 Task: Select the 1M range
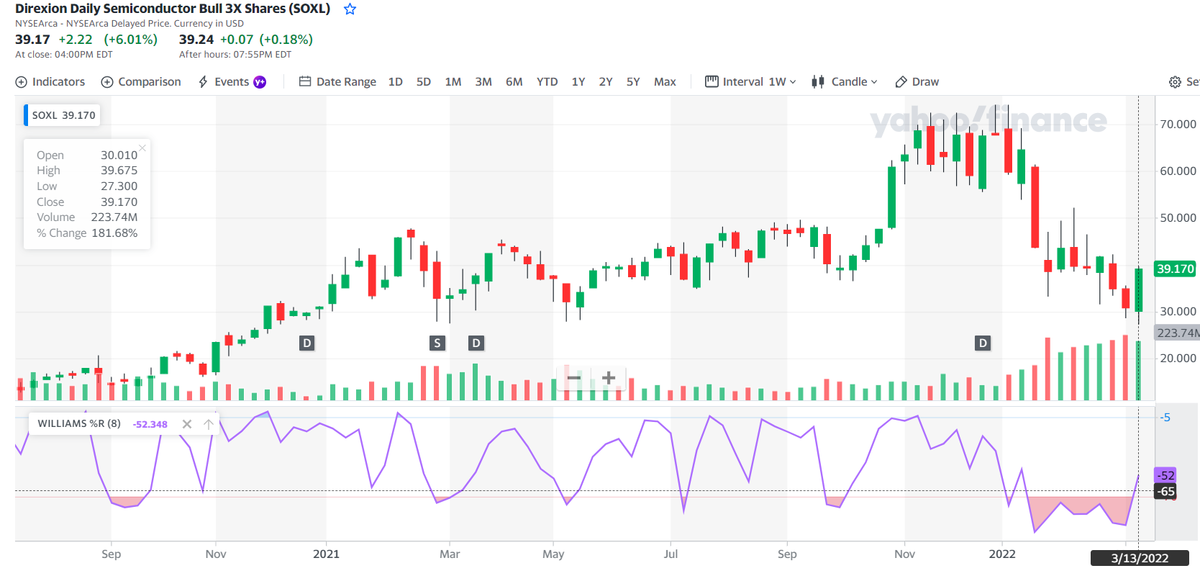point(453,82)
